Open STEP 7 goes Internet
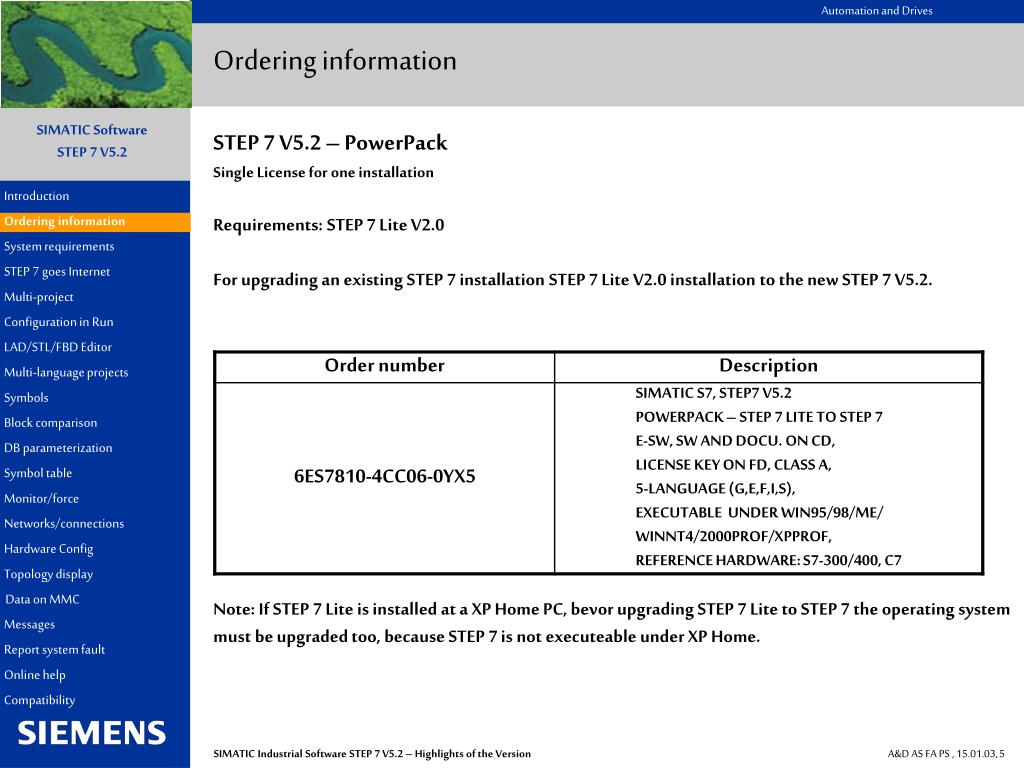The height and width of the screenshot is (768, 1024). click(x=57, y=272)
